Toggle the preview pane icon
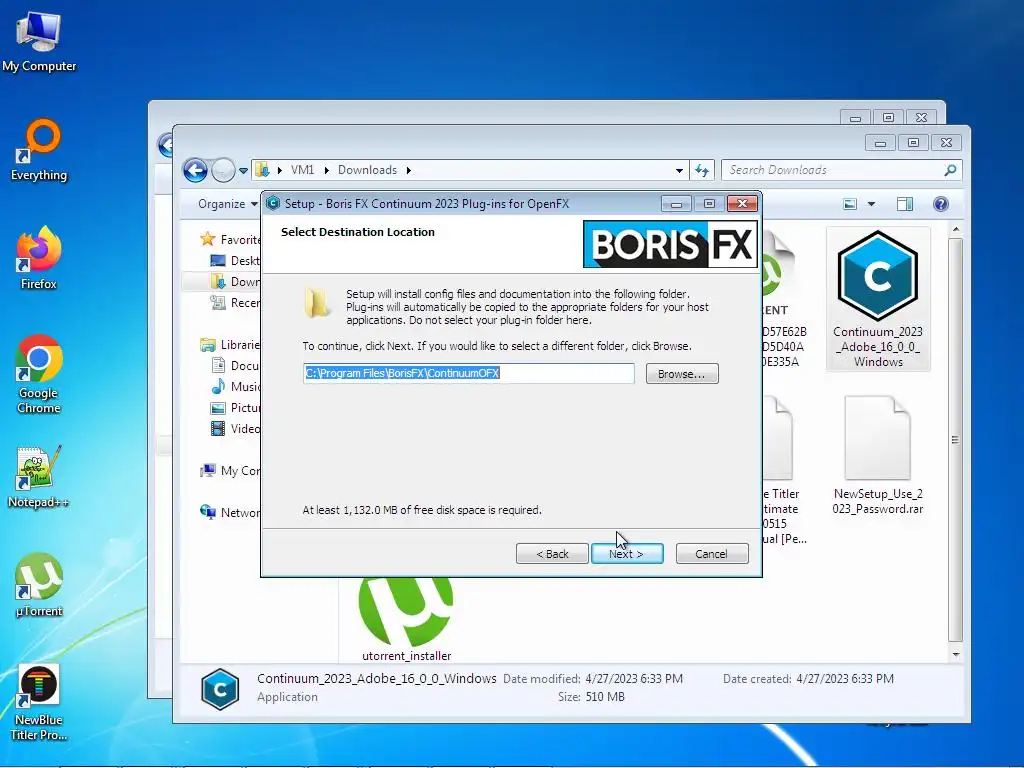Image resolution: width=1024 pixels, height=768 pixels. 905,204
